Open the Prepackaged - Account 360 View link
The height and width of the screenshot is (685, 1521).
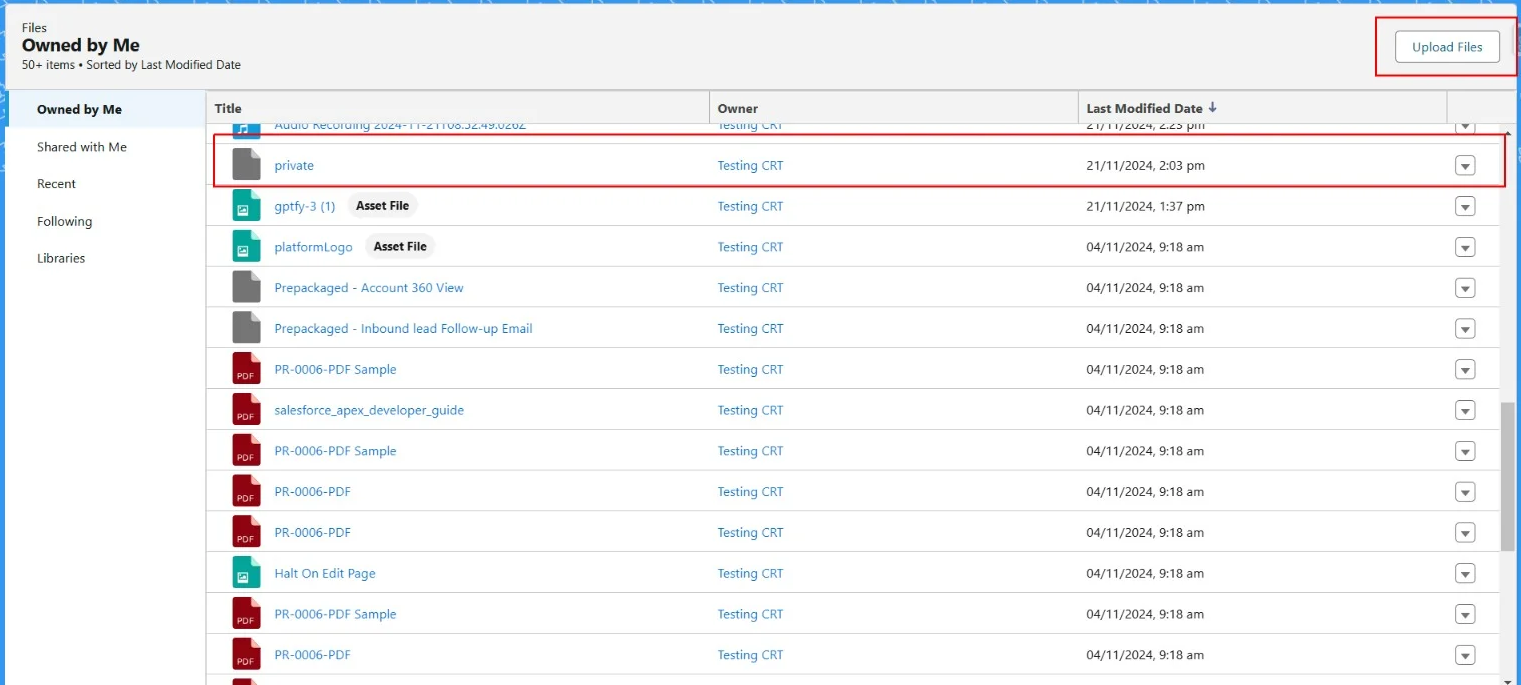(369, 288)
